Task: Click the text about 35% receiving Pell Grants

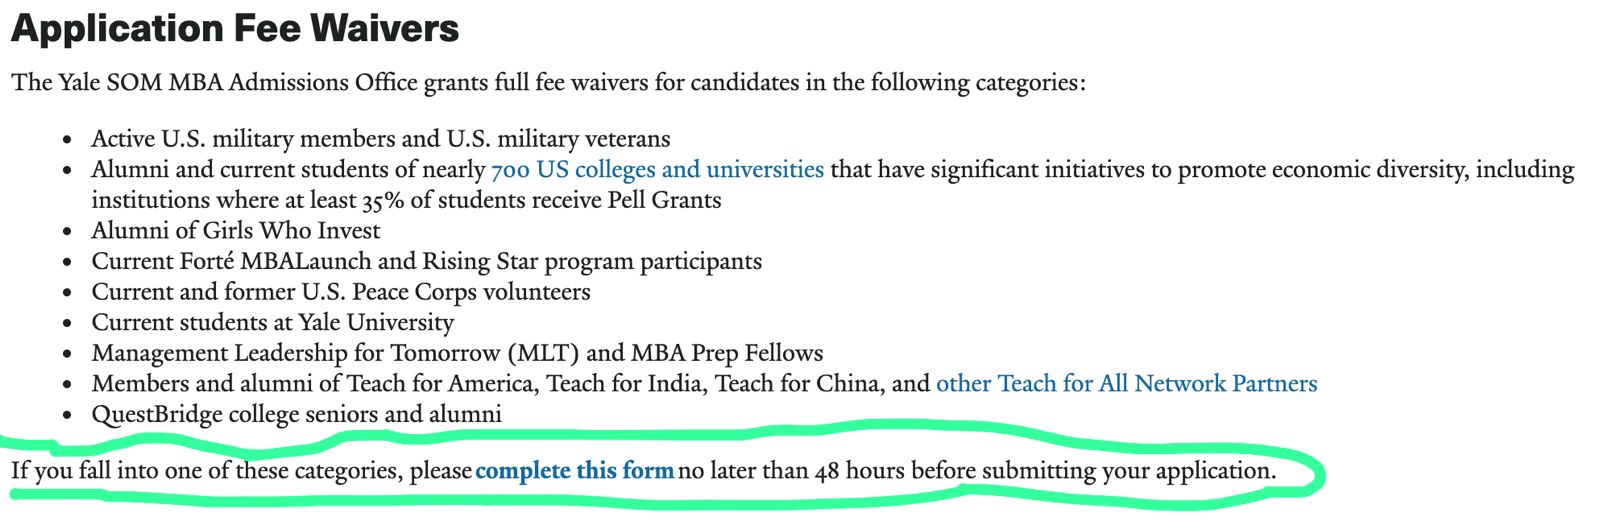Action: coord(406,200)
